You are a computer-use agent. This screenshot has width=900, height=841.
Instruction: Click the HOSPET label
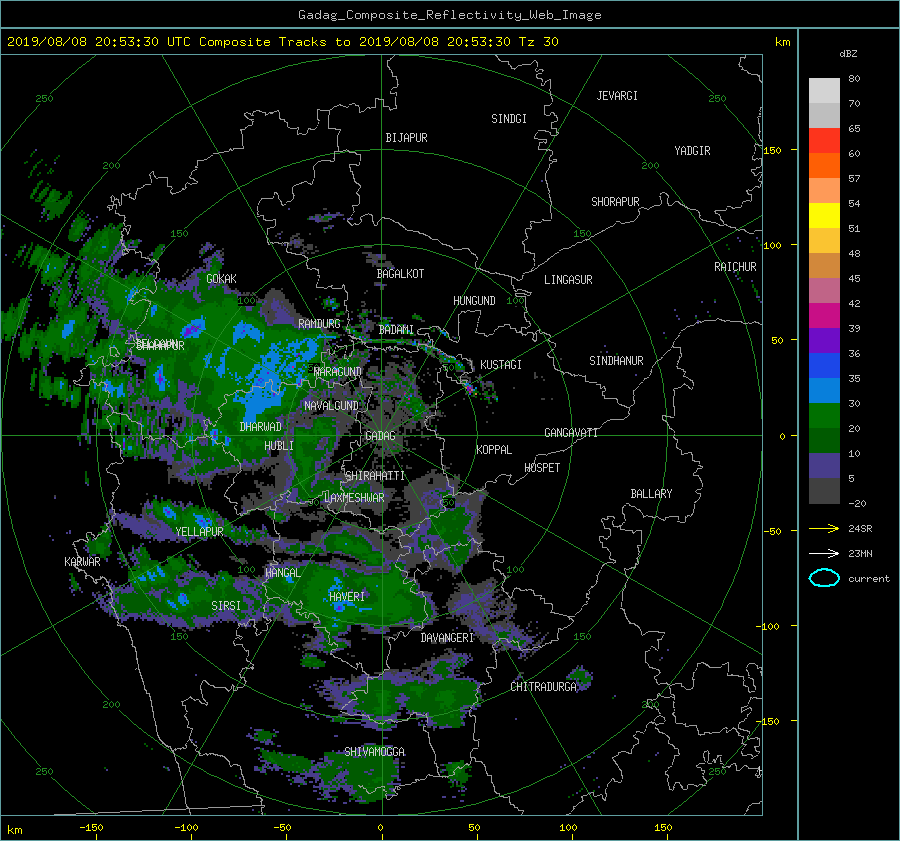pyautogui.click(x=542, y=468)
